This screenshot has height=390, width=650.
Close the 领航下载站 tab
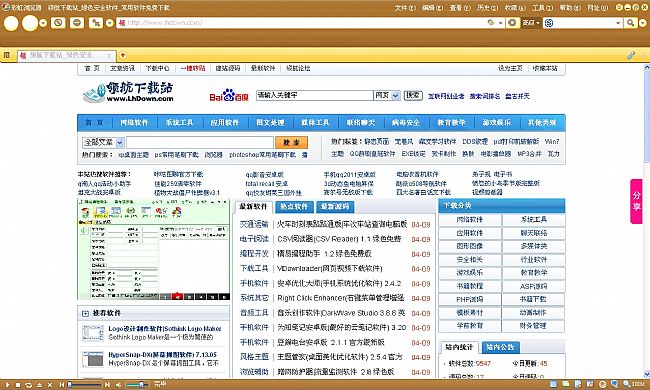click(109, 56)
